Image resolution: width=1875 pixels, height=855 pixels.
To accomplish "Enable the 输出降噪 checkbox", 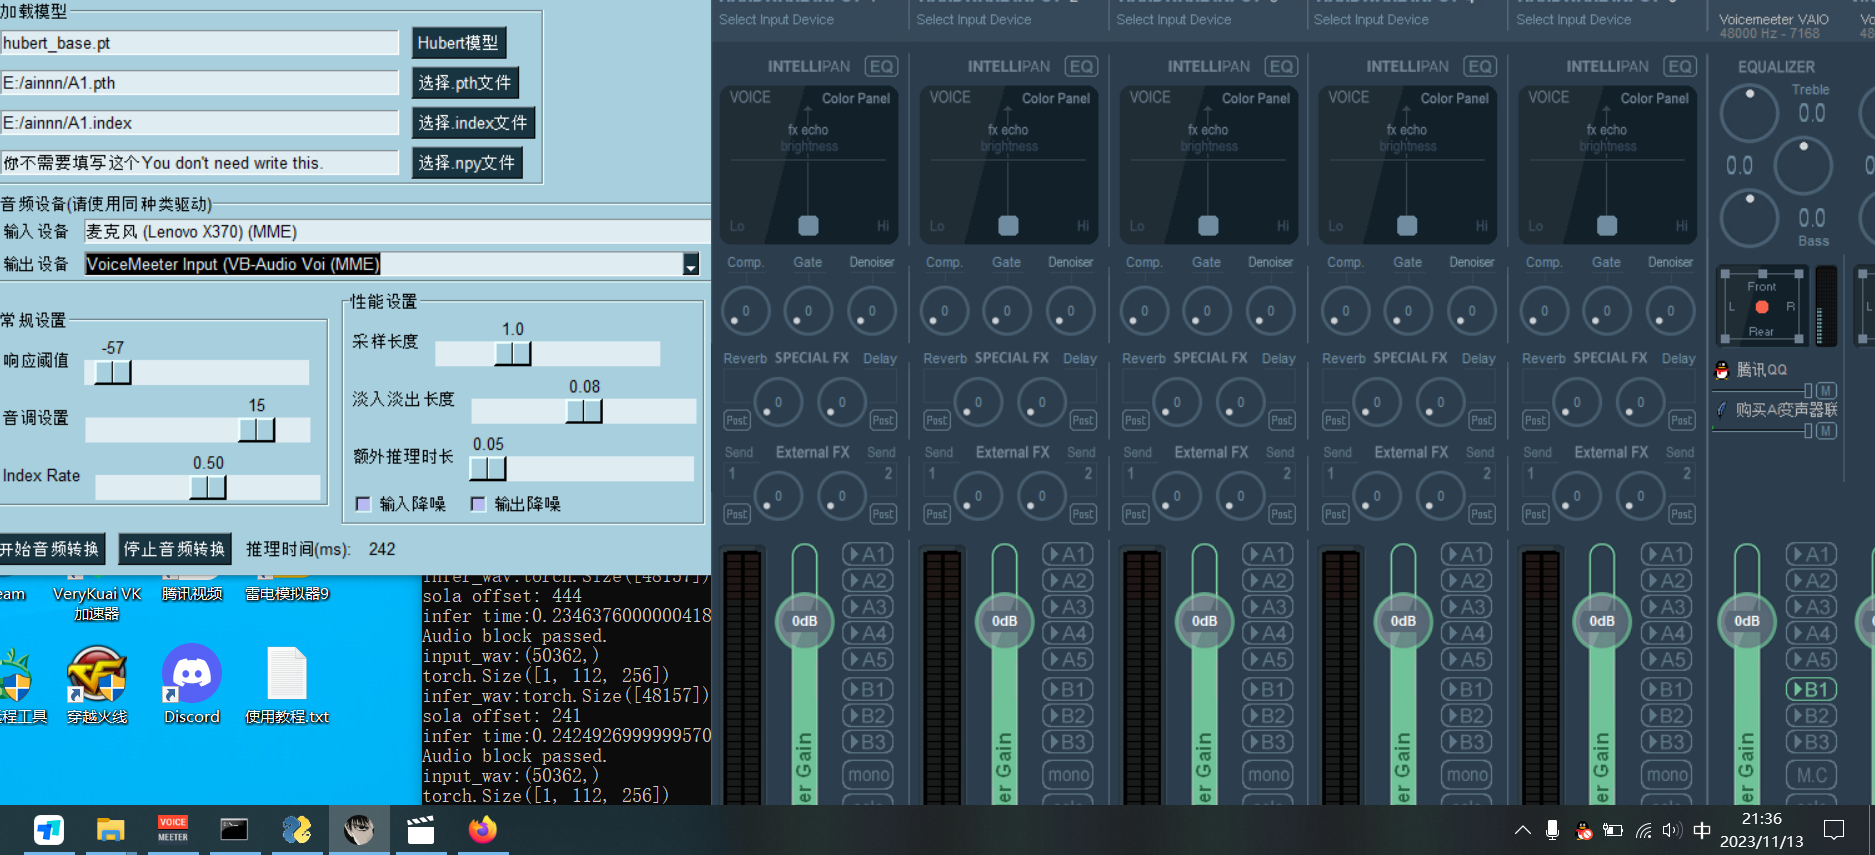I will (478, 504).
